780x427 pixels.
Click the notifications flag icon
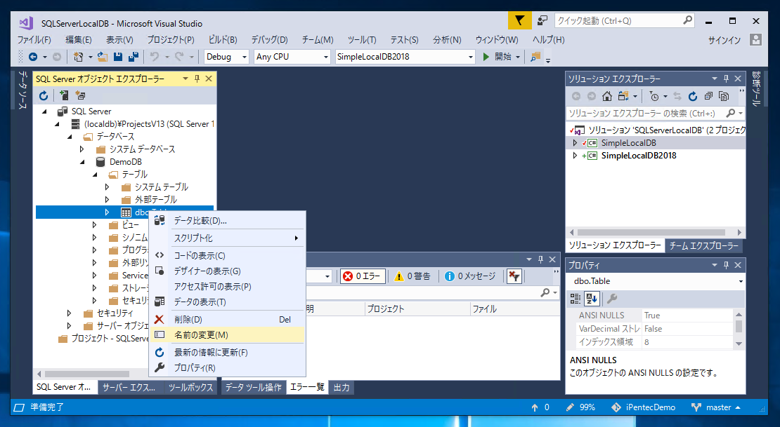tap(519, 21)
